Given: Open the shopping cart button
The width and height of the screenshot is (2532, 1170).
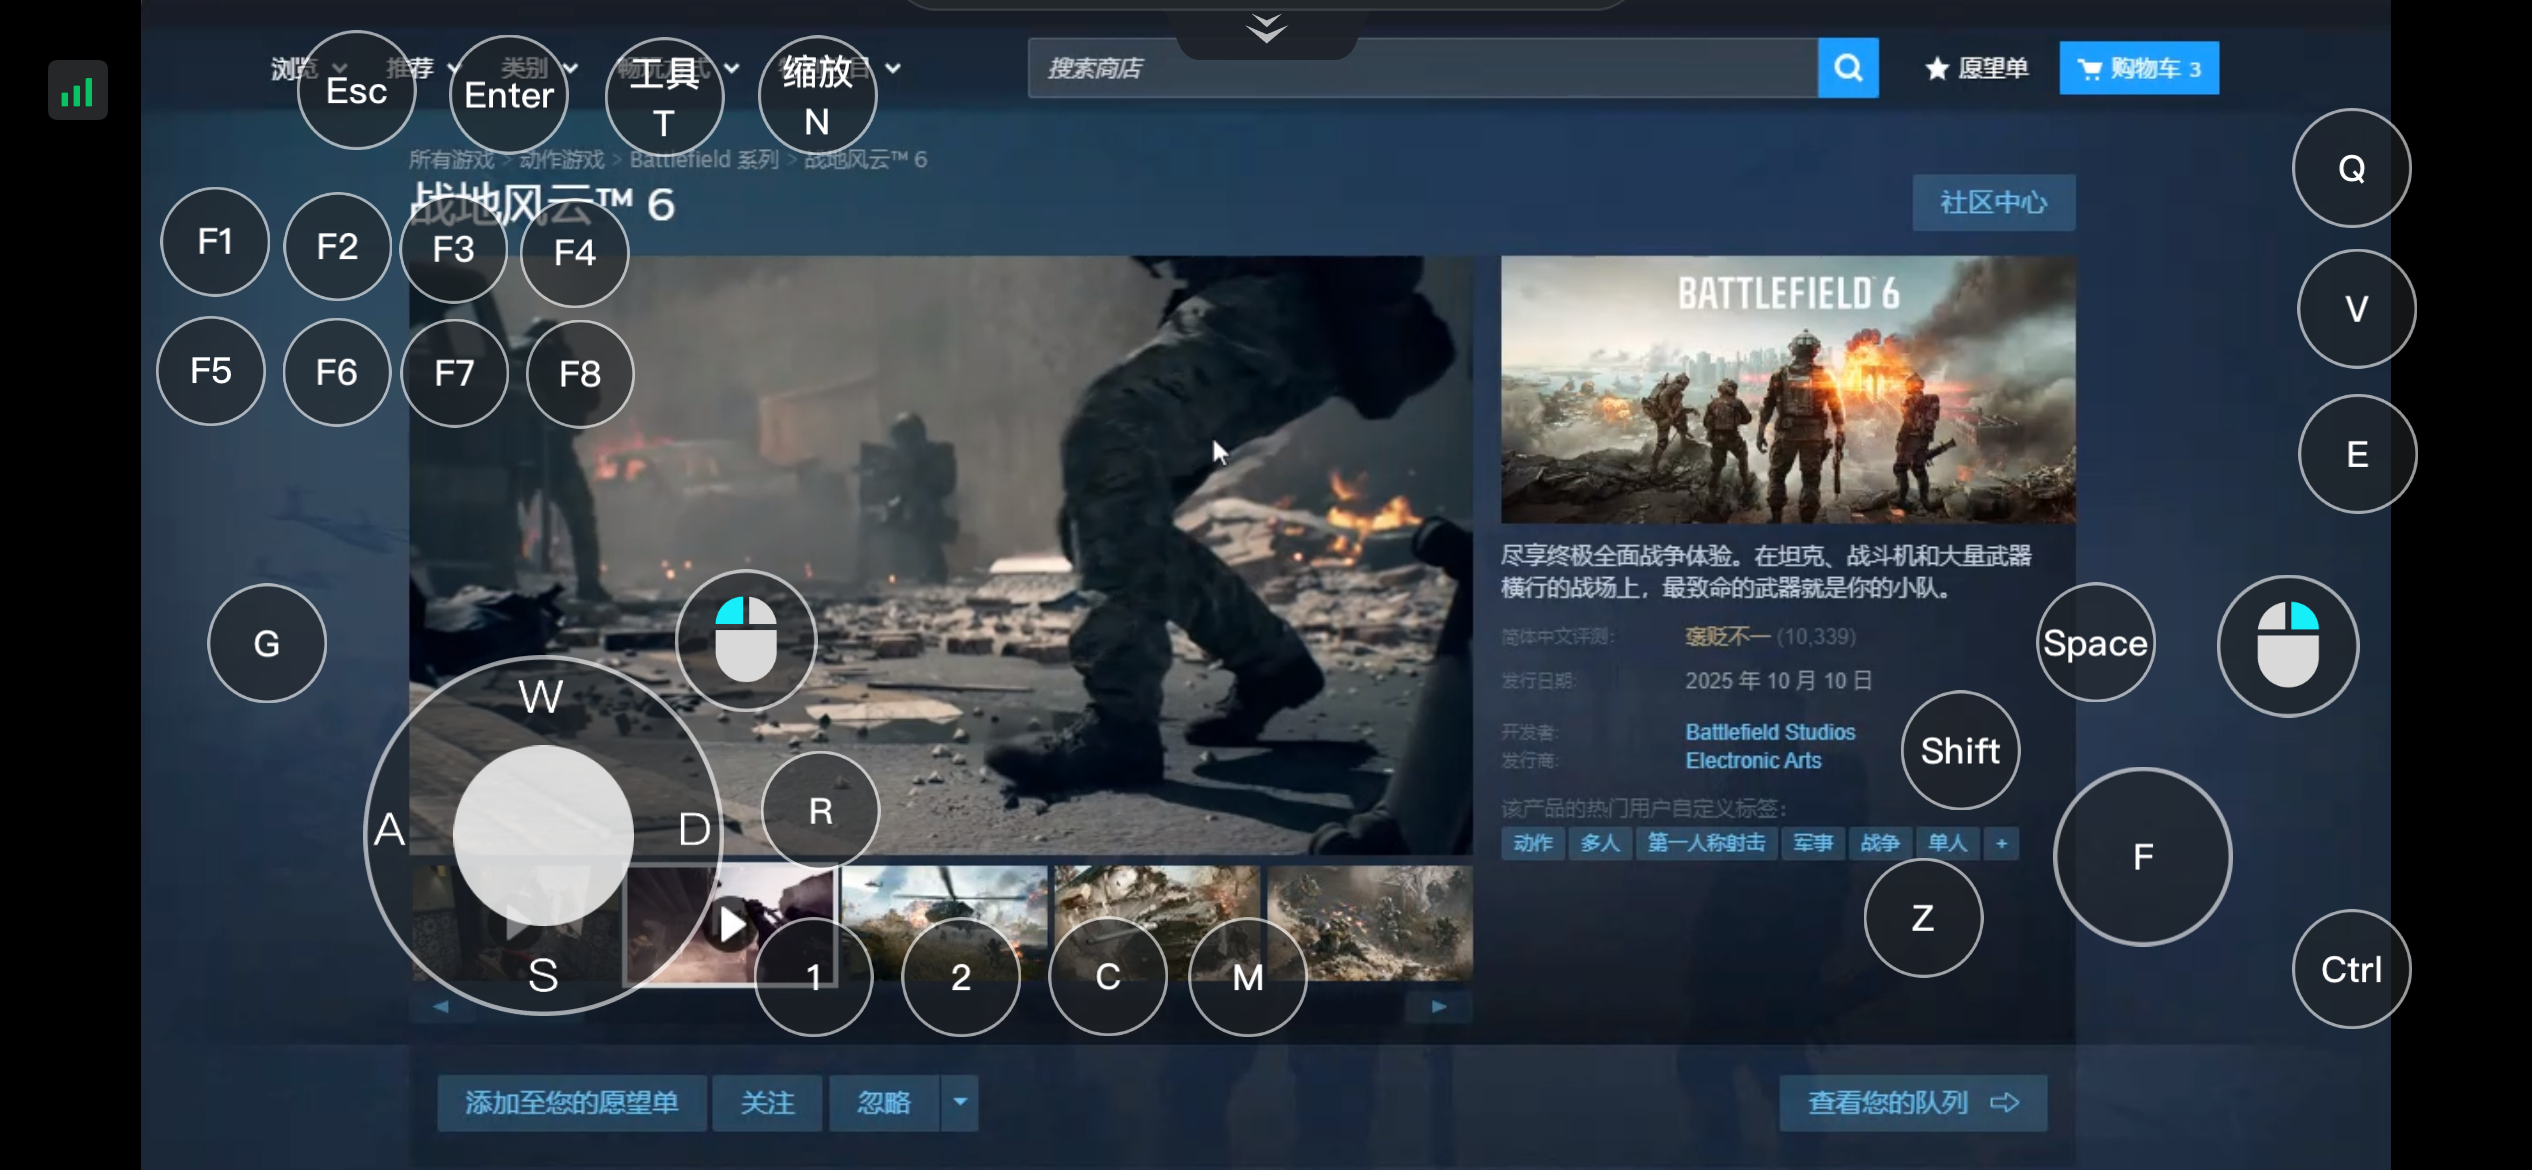Looking at the screenshot, I should tap(2138, 68).
